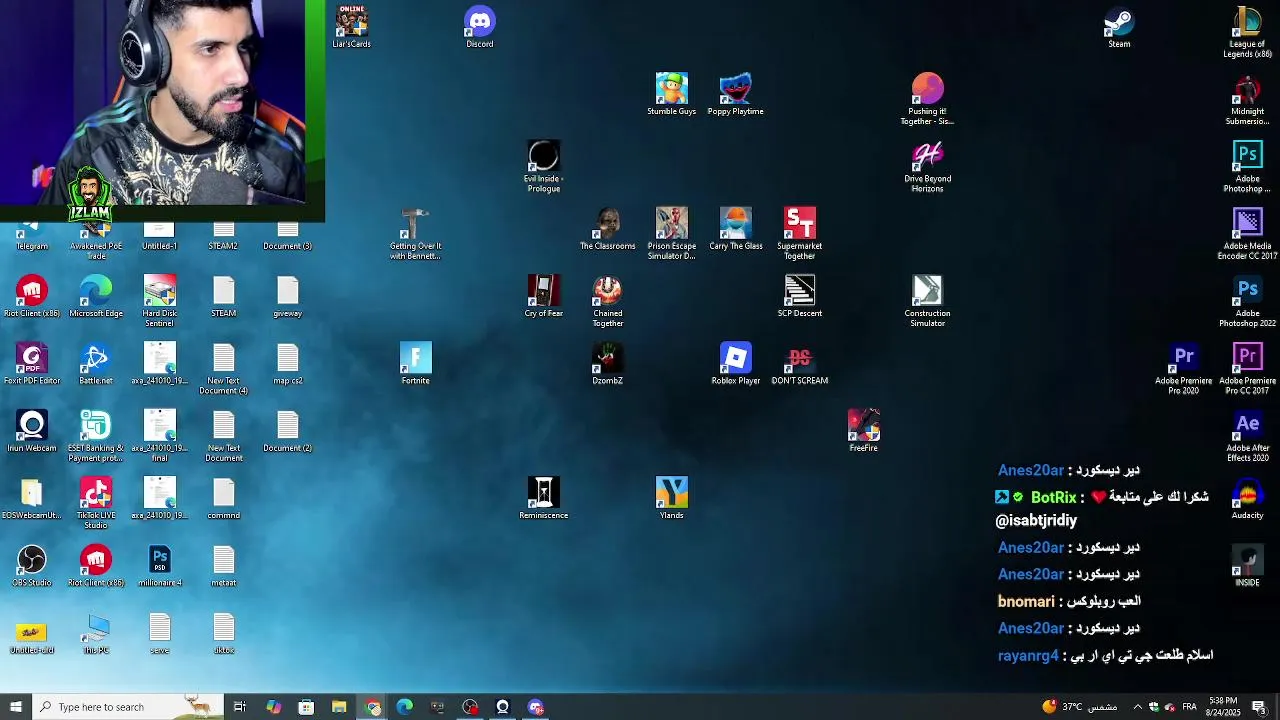Open Stumble Guys game icon
Viewport: 1280px width, 720px height.
(671, 94)
